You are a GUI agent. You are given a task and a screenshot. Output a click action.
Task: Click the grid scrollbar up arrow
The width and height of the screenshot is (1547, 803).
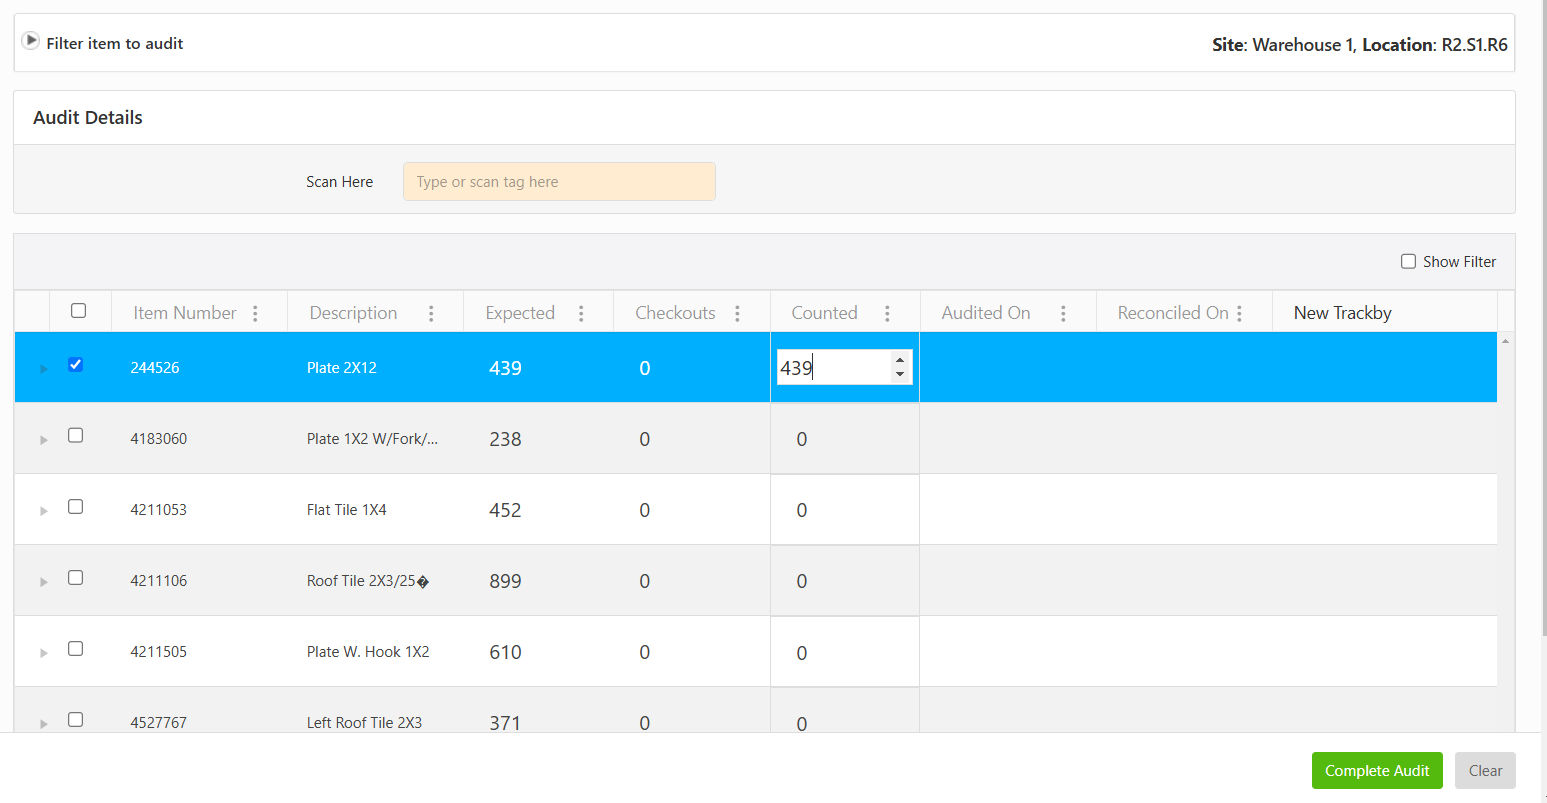1505,342
